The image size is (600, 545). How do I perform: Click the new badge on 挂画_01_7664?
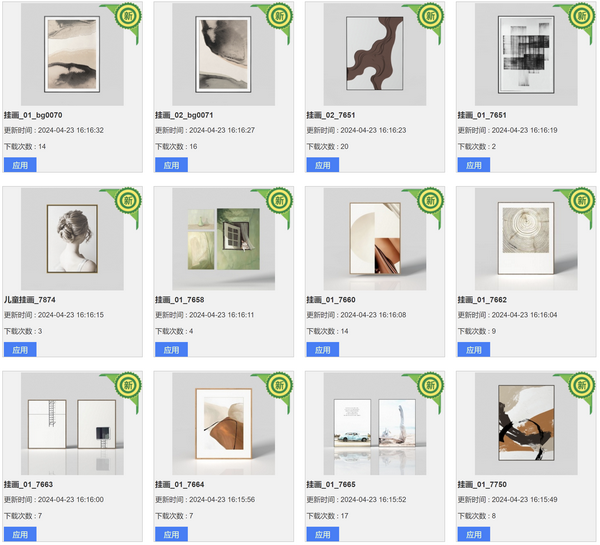(x=279, y=385)
